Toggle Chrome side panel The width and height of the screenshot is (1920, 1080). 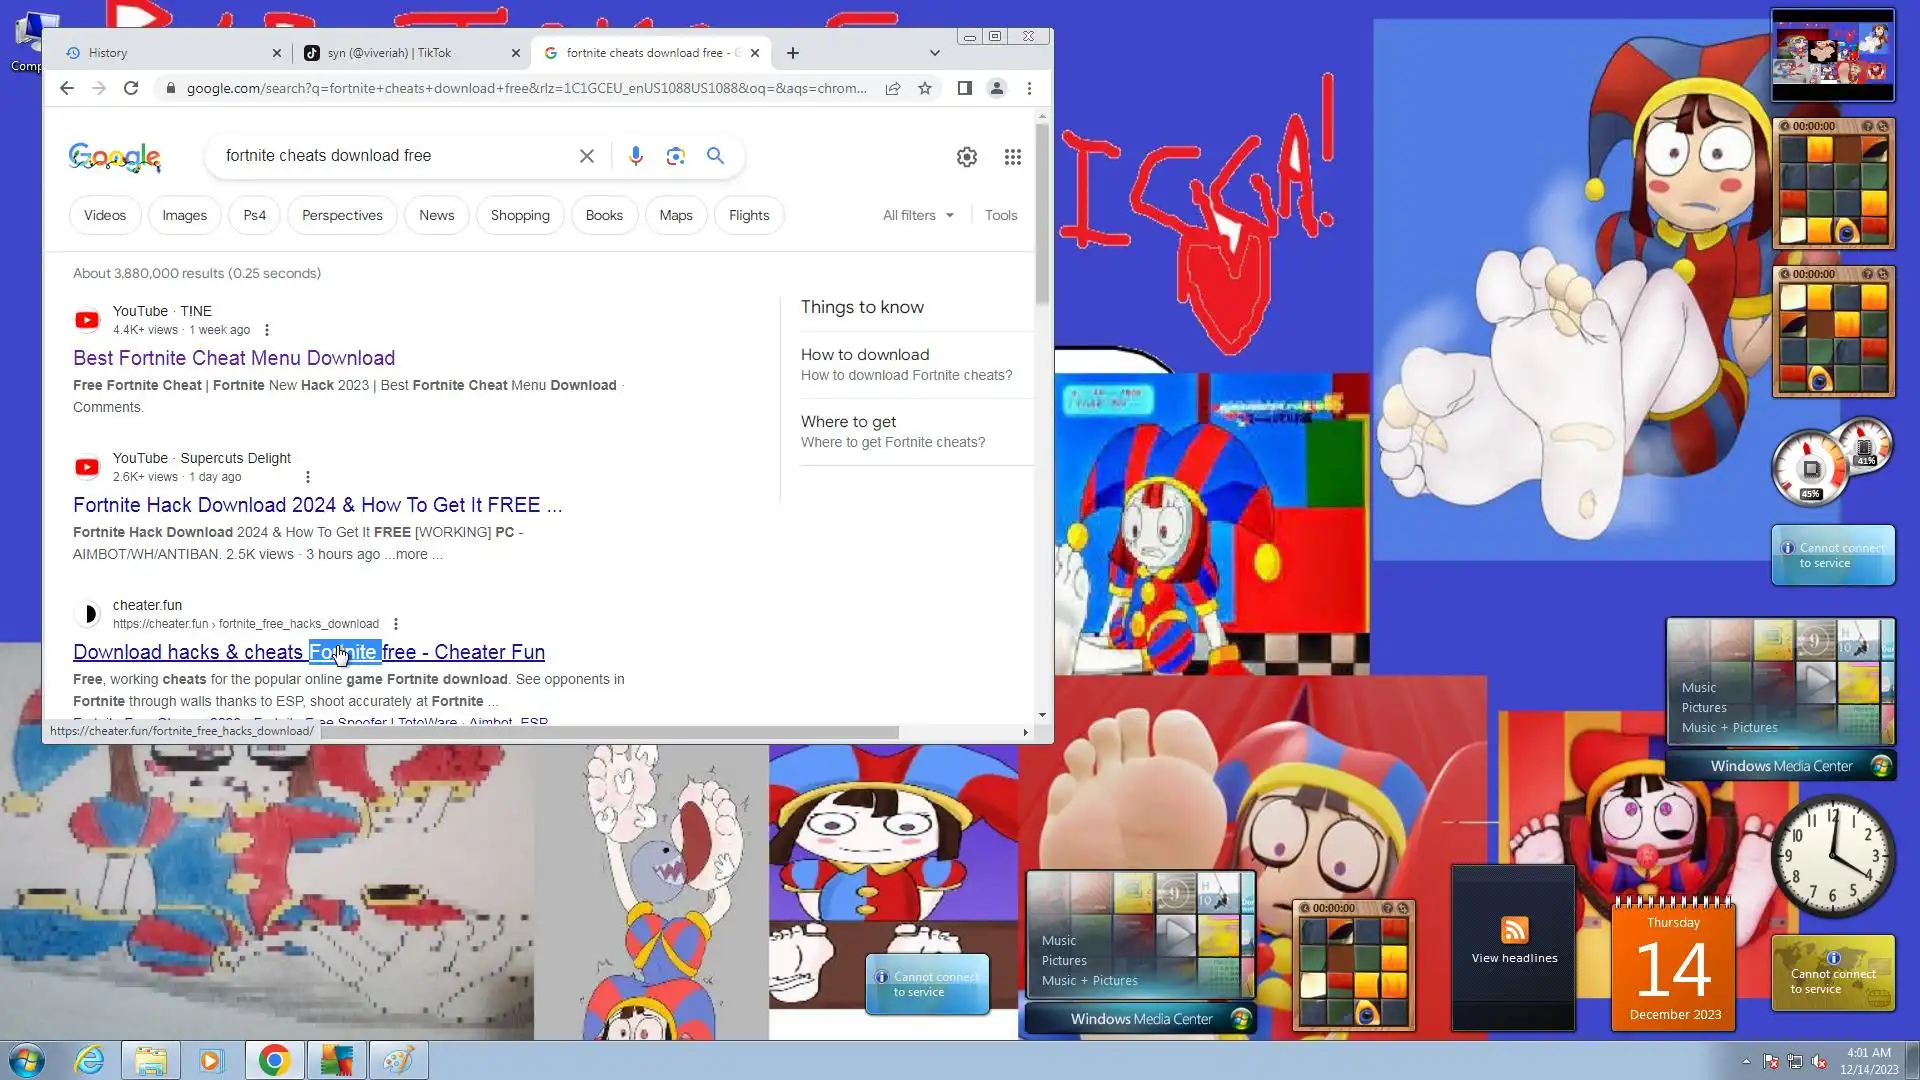tap(964, 88)
